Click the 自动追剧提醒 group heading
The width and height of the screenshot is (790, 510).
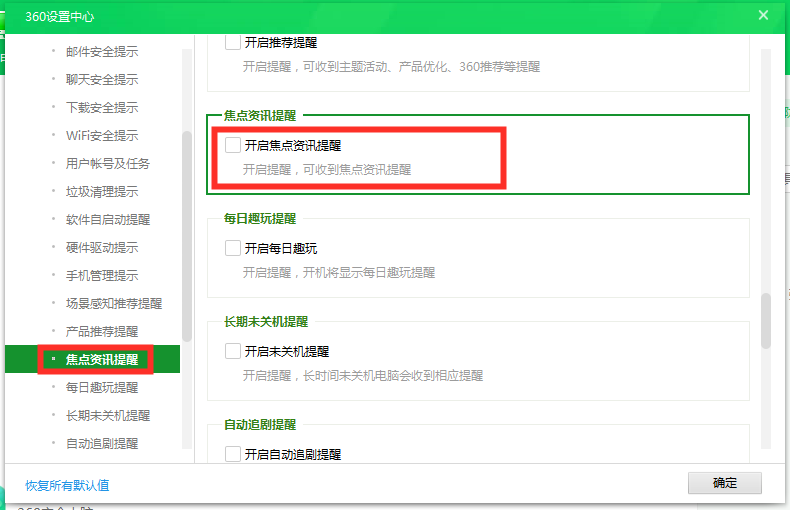pyautogui.click(x=260, y=425)
